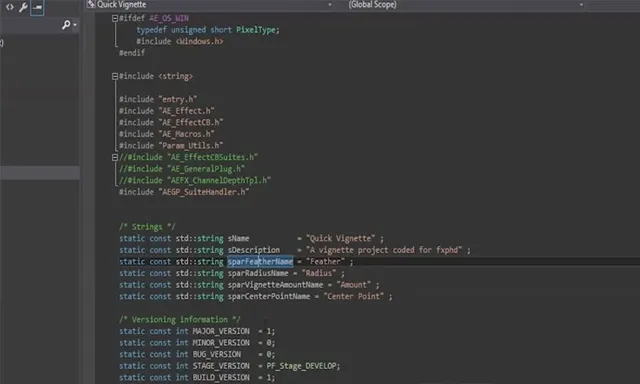Collapse the #ifdef AE_OS_WIN block
640x384 pixels.
115,18
